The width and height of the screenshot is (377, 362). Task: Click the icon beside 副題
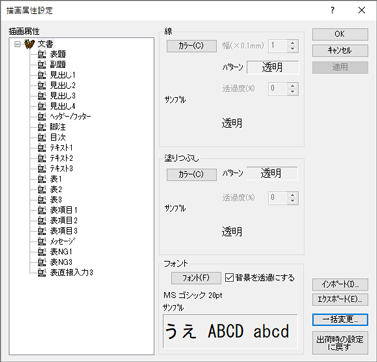(42, 65)
